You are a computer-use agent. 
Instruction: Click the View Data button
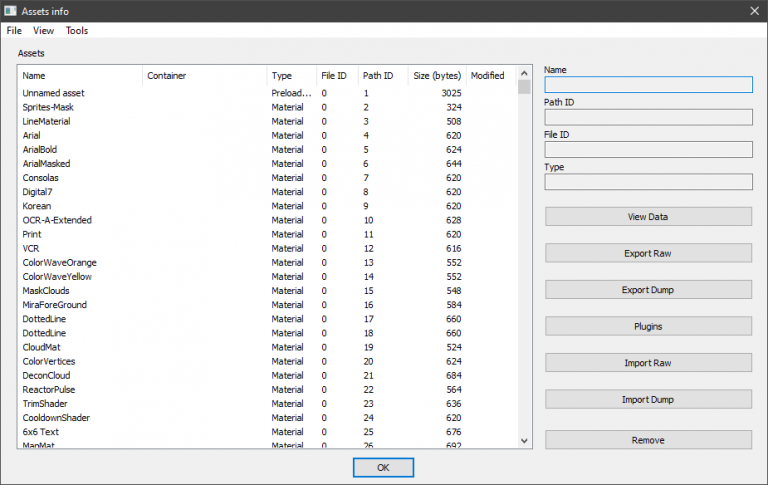tap(648, 217)
